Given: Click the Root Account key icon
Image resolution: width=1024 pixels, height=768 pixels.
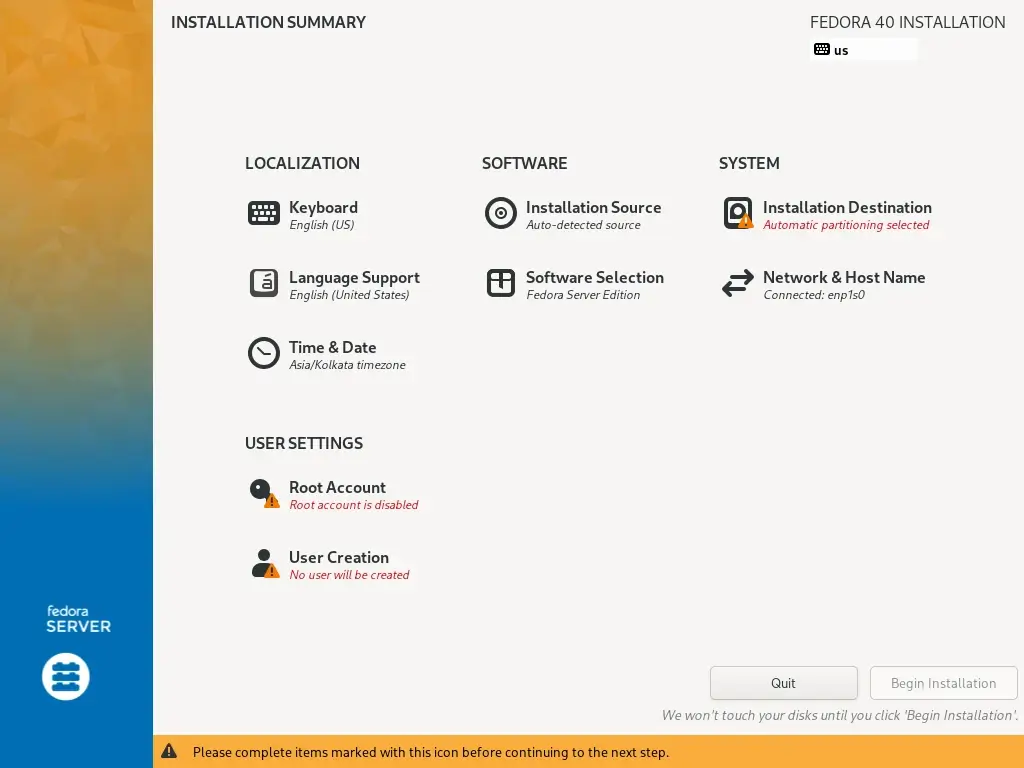Looking at the screenshot, I should coord(264,493).
